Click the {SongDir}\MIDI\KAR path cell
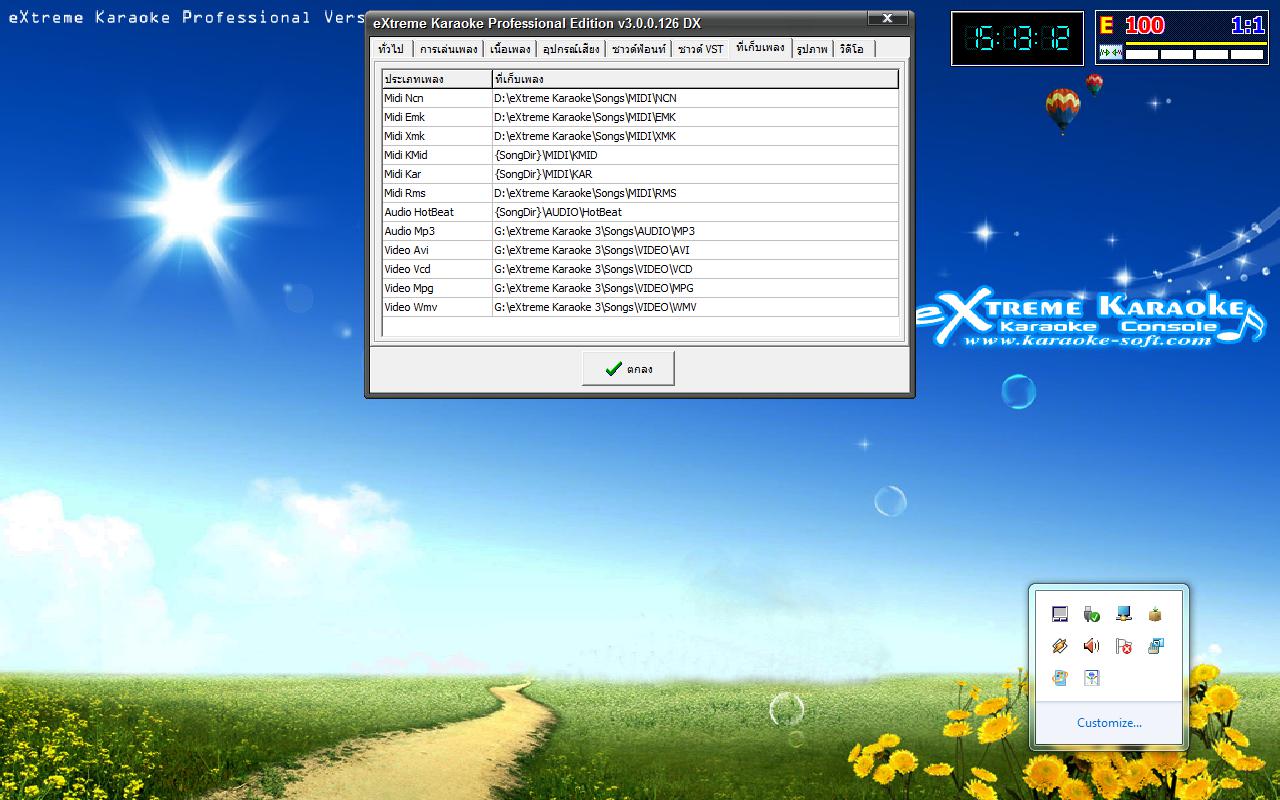The width and height of the screenshot is (1280, 800). [695, 174]
